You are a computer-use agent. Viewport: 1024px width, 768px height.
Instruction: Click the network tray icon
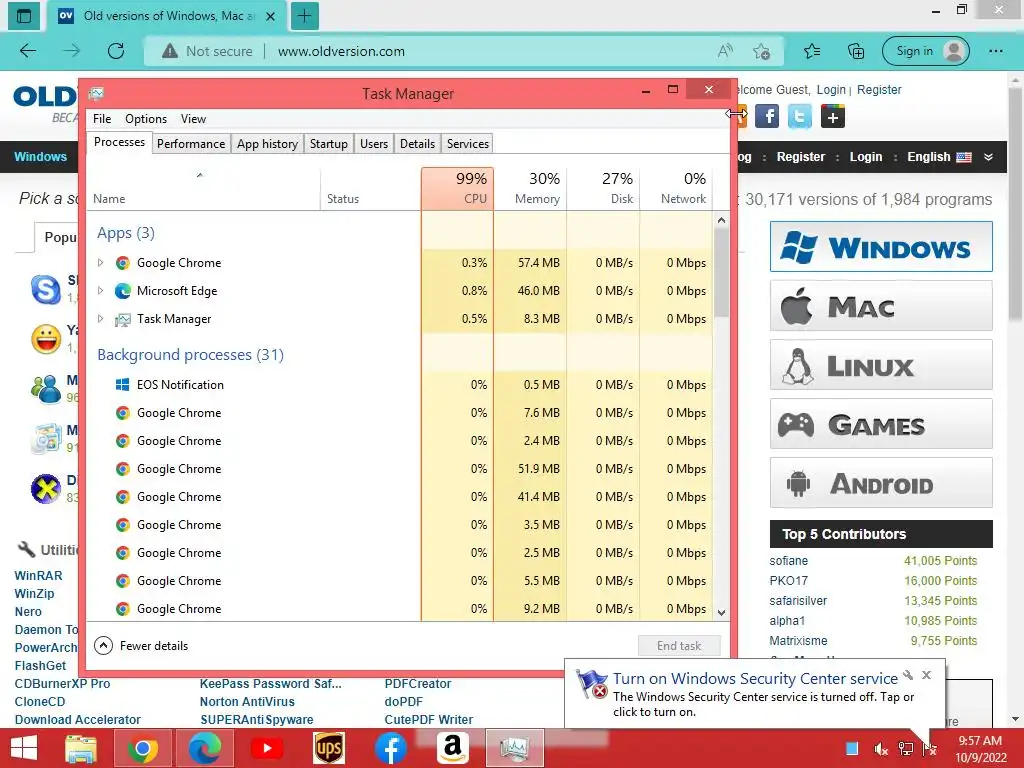click(906, 749)
